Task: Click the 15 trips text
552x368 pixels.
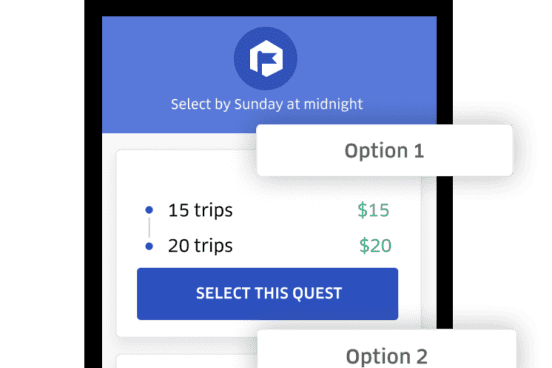Action: 200,210
